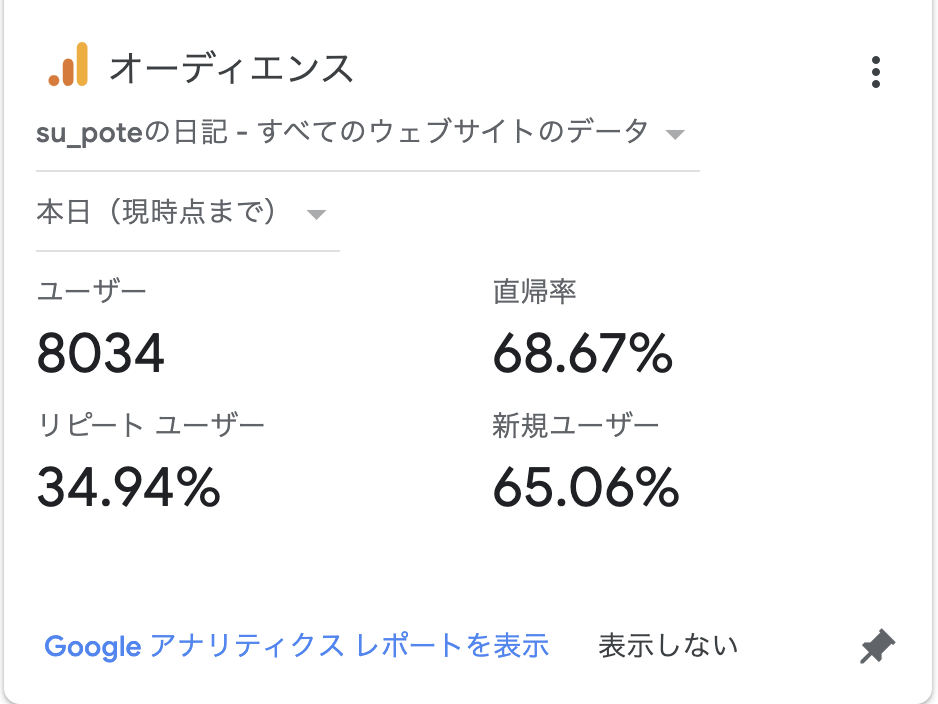Open Google アナリティクス レポートを表示 link
Viewport: 938px width, 704px height.
tap(297, 646)
